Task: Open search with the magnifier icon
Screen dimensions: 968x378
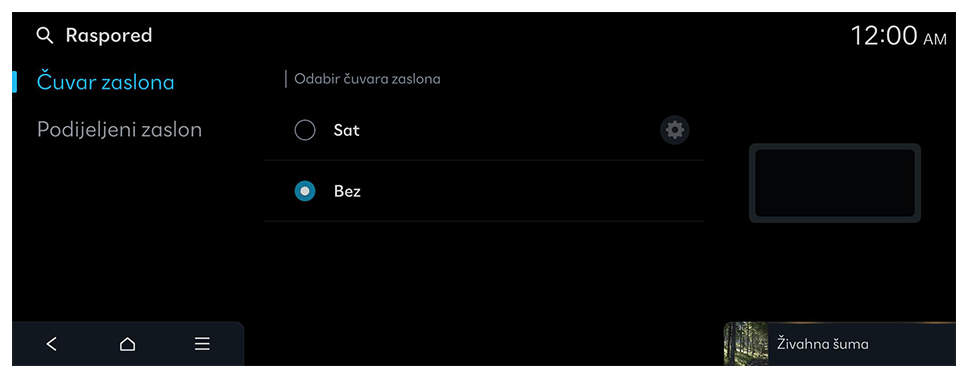Action: tap(44, 36)
